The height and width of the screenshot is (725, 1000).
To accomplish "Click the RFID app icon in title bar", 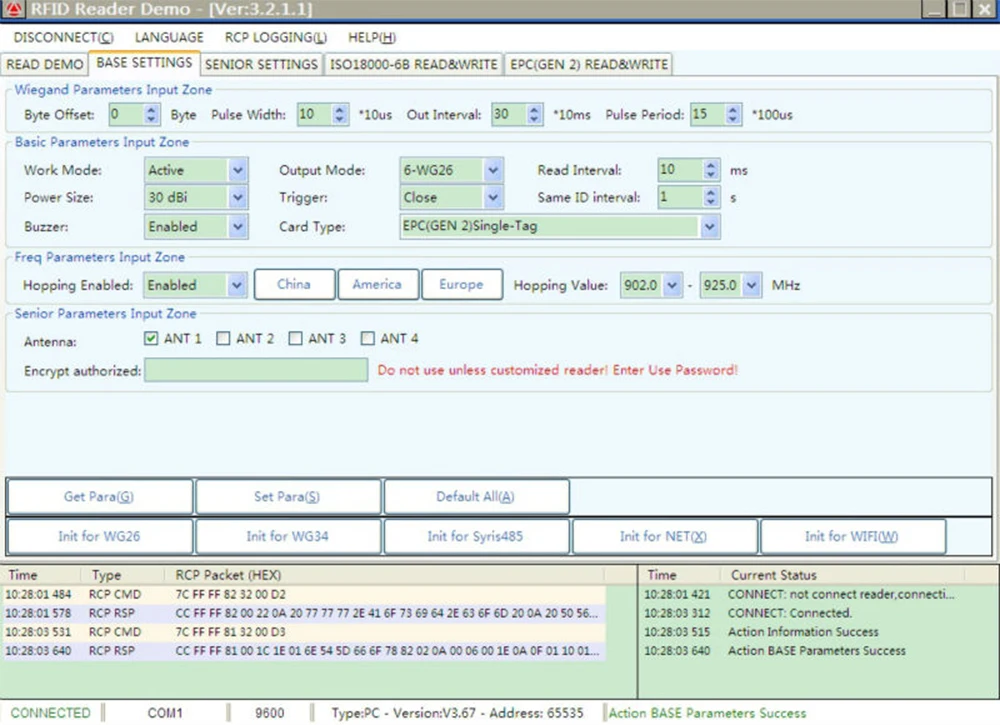I will pyautogui.click(x=12, y=10).
